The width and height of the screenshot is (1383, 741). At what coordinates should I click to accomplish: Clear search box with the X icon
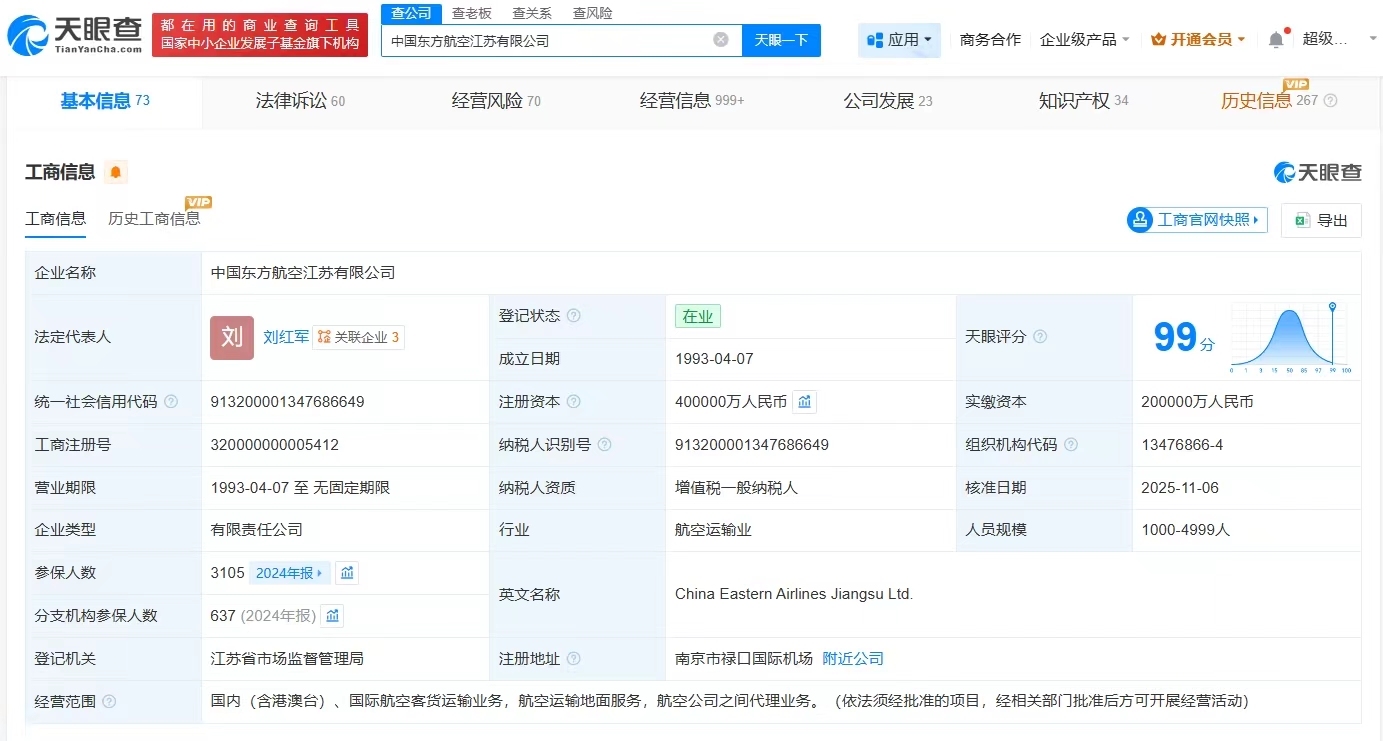720,40
